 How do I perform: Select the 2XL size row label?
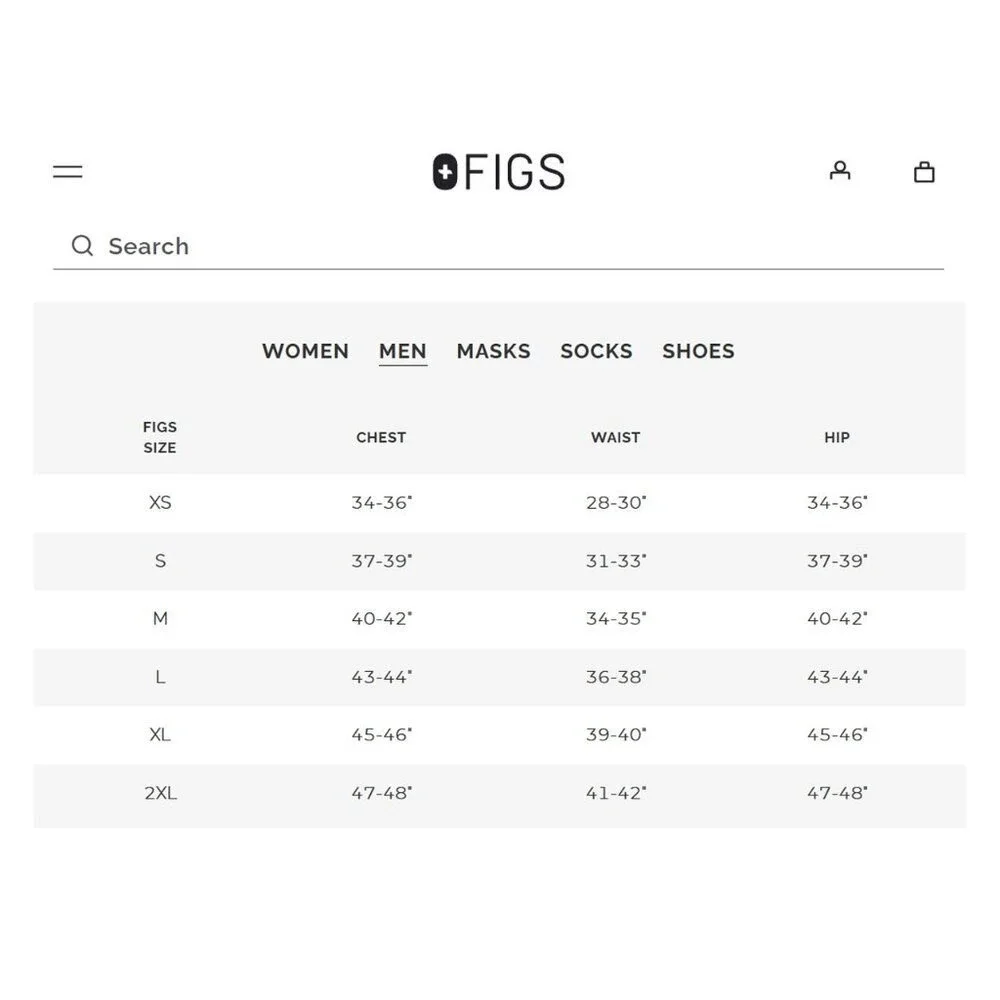(x=160, y=793)
